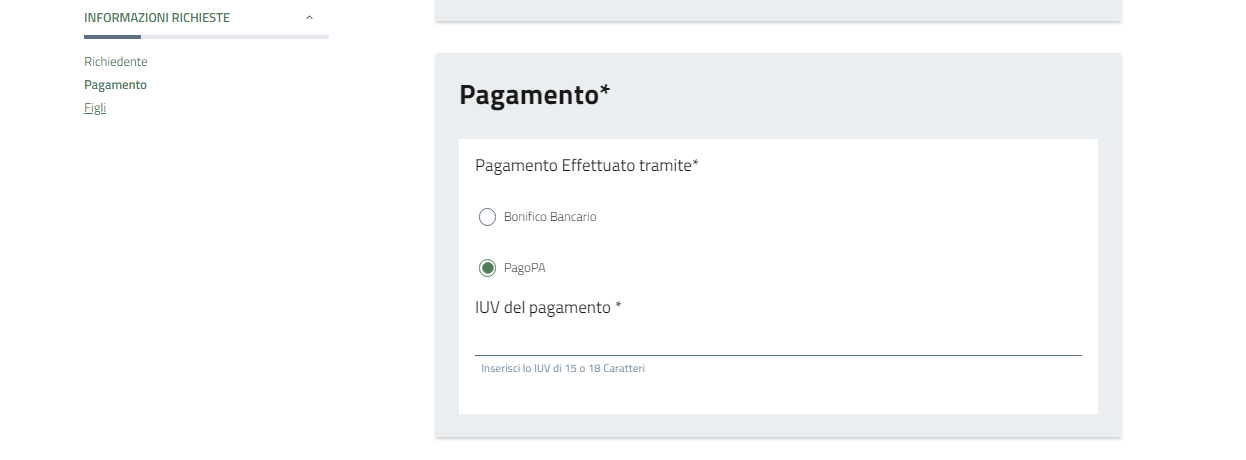Screen dimensions: 1246x460
Task: Click the IUV 15 o 18 Caratteri hint
Action: pos(563,369)
